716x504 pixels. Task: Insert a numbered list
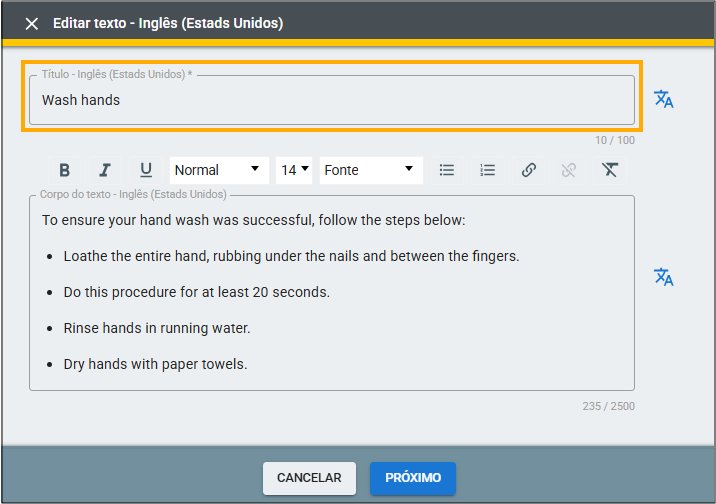pyautogui.click(x=488, y=170)
